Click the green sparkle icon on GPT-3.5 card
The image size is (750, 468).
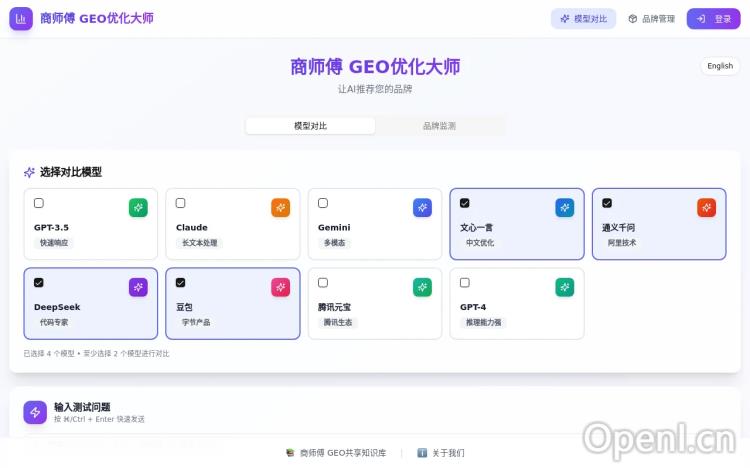(138, 208)
